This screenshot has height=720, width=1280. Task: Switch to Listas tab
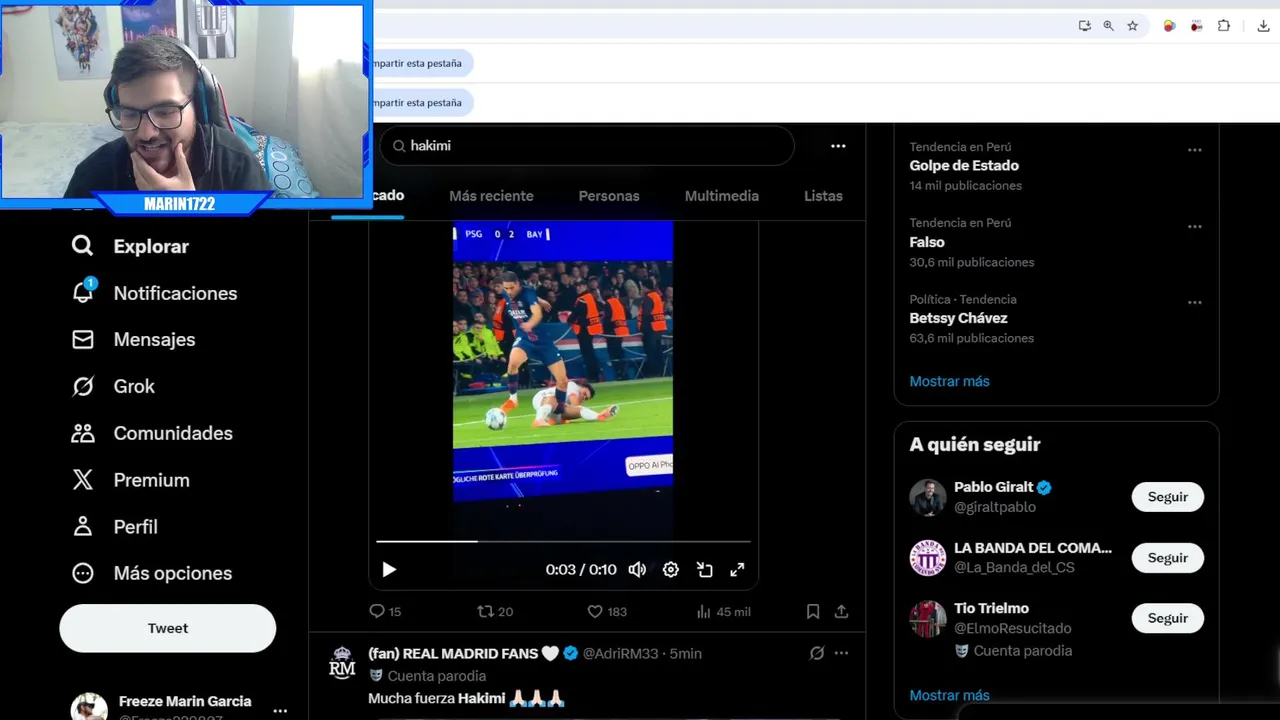click(823, 196)
